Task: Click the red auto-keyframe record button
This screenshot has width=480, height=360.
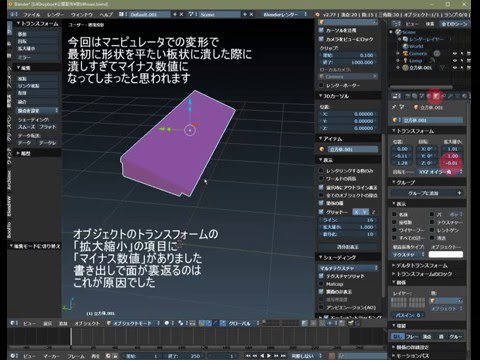Action: coord(332,356)
